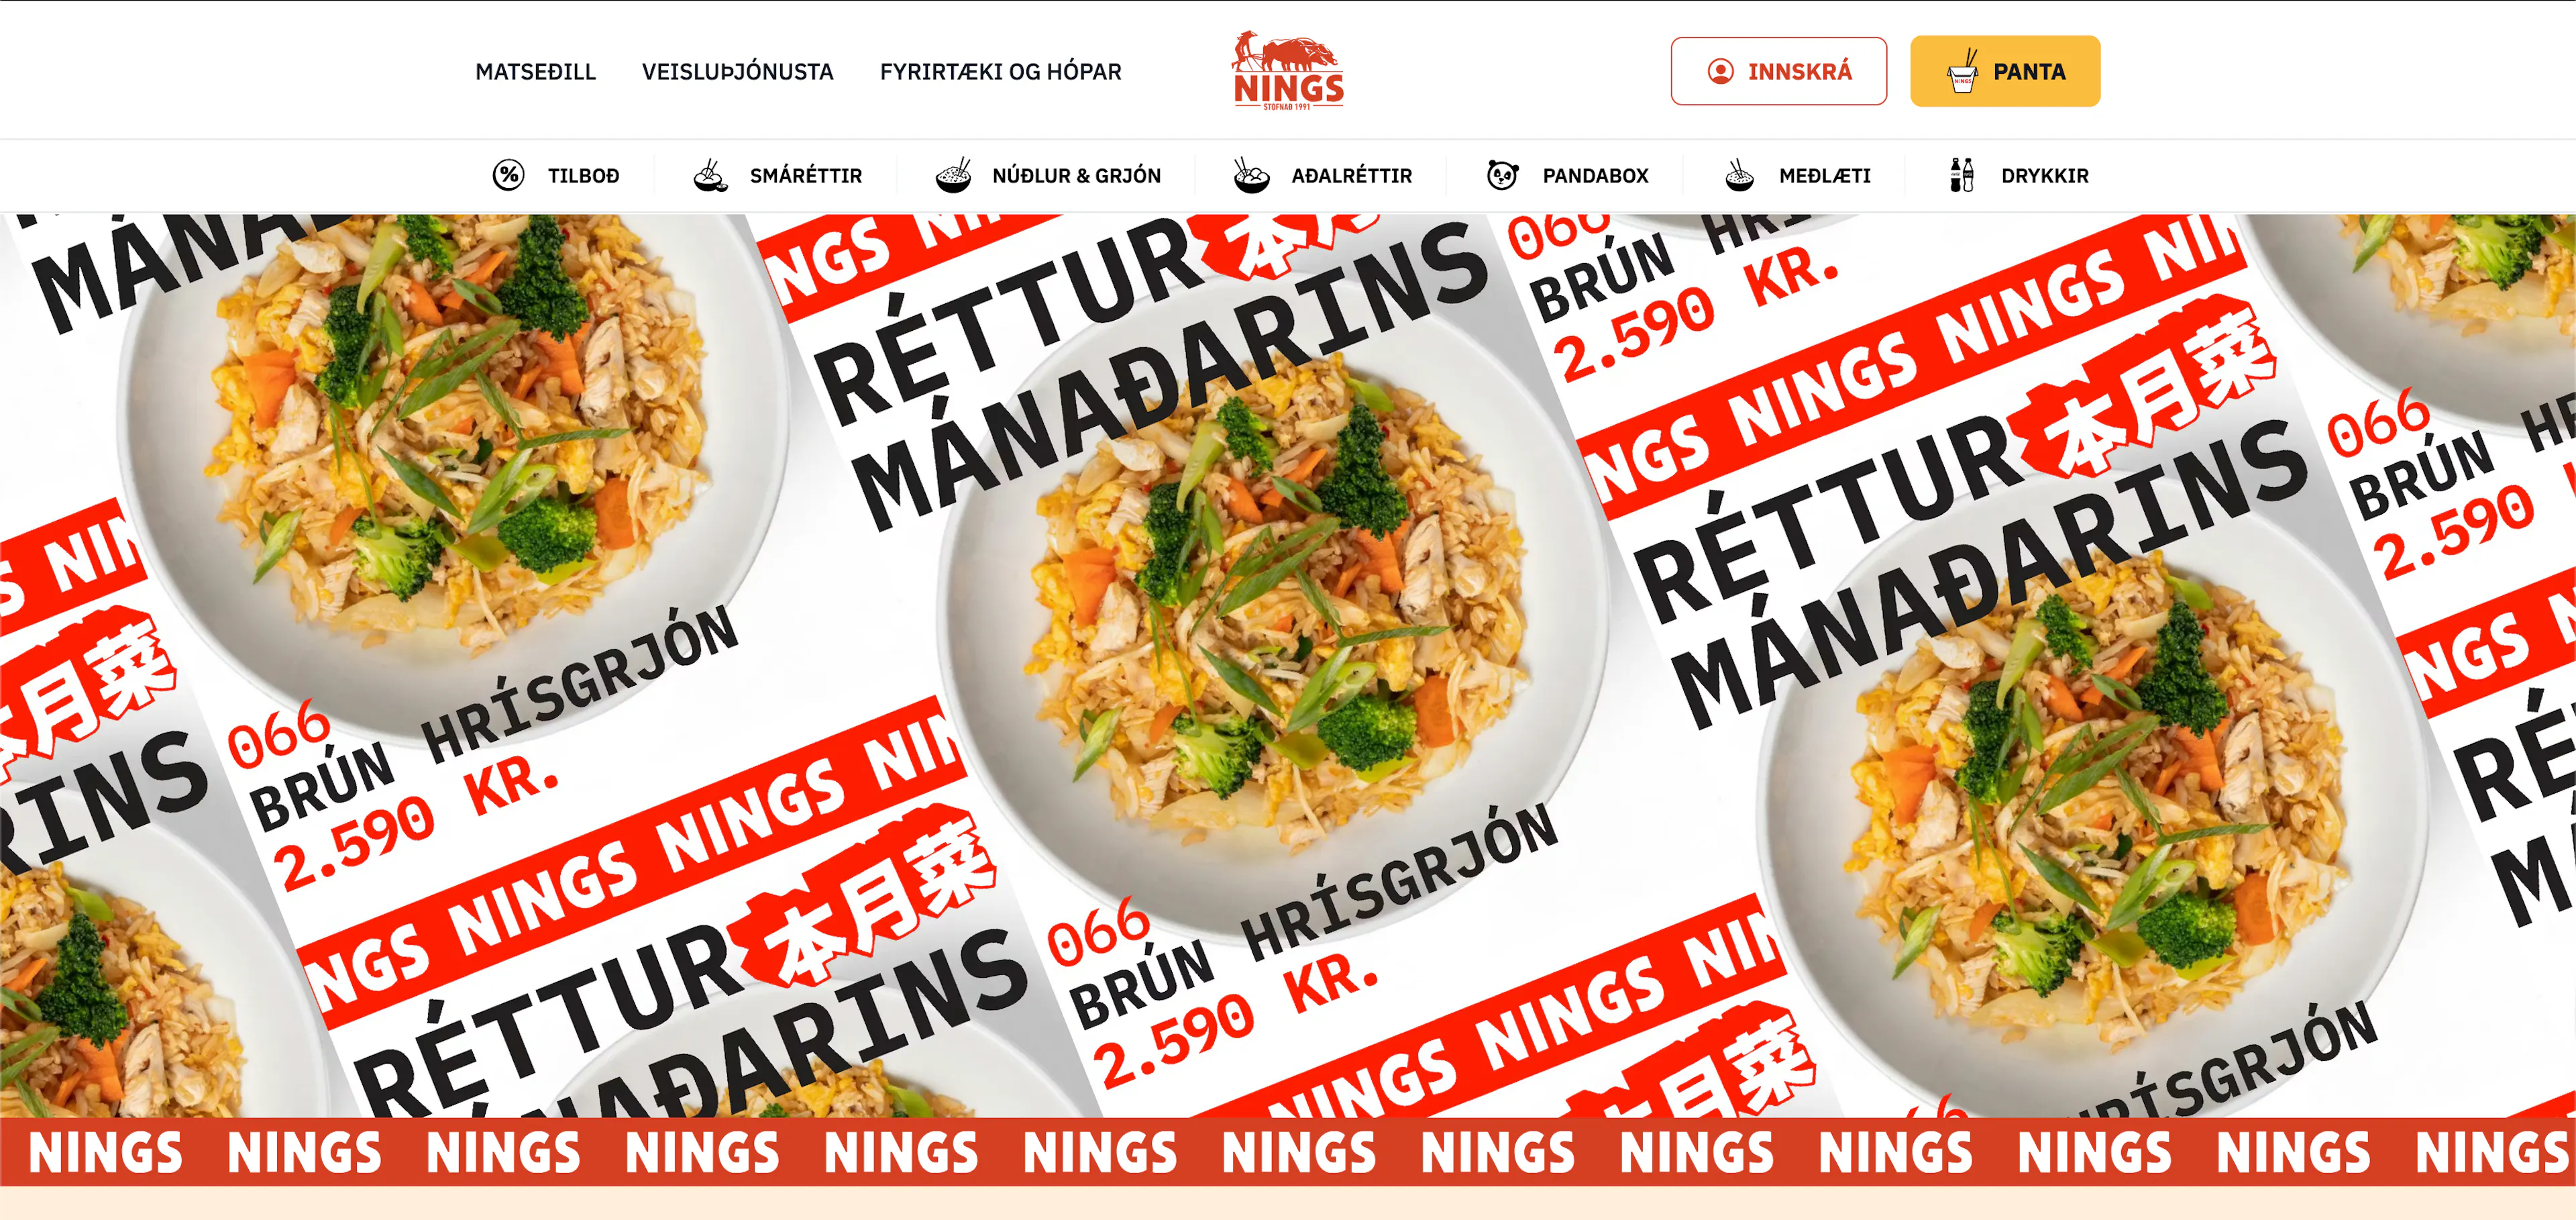Click the Smáréttir bowl icon
The image size is (2576, 1220).
[x=710, y=175]
